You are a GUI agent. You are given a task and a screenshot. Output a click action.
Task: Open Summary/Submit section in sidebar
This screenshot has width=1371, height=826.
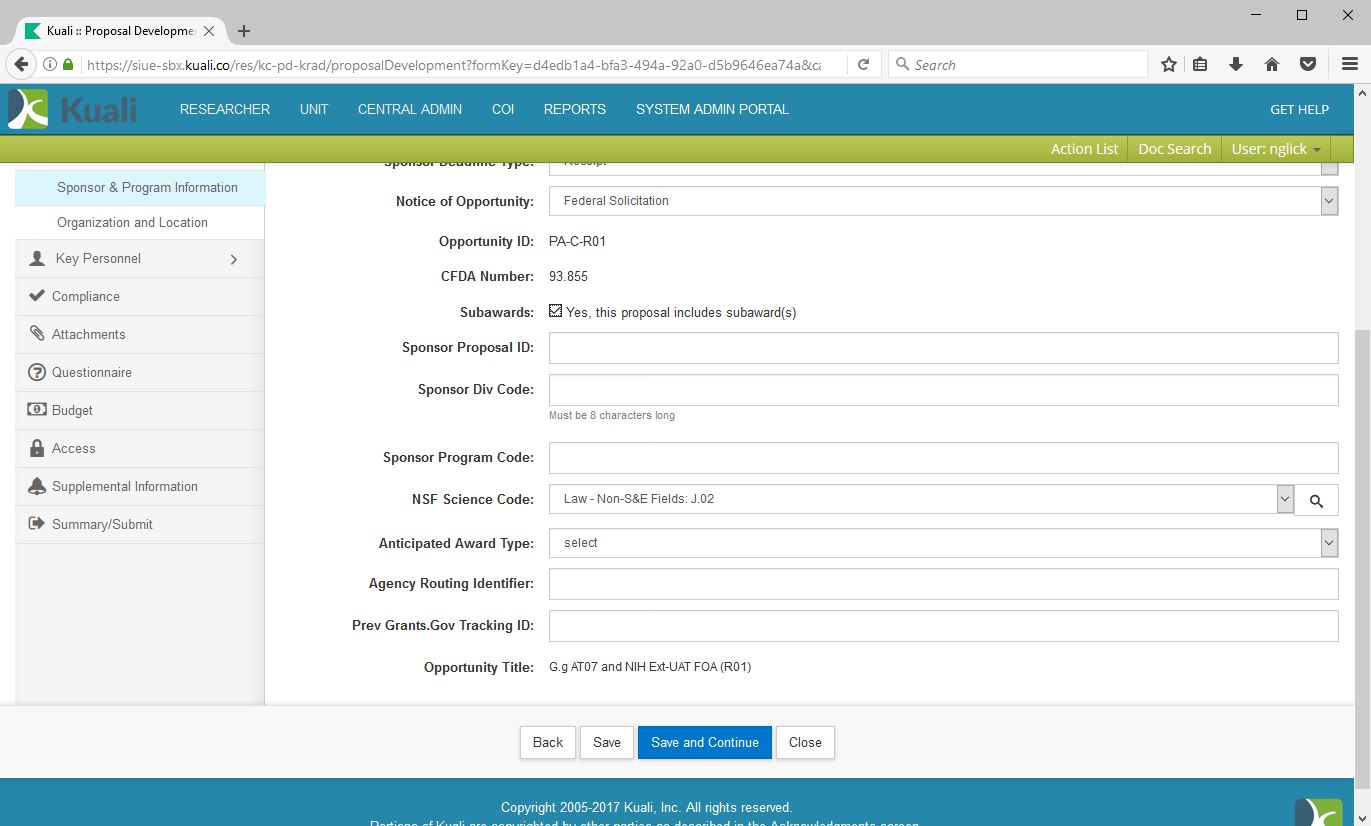point(102,525)
